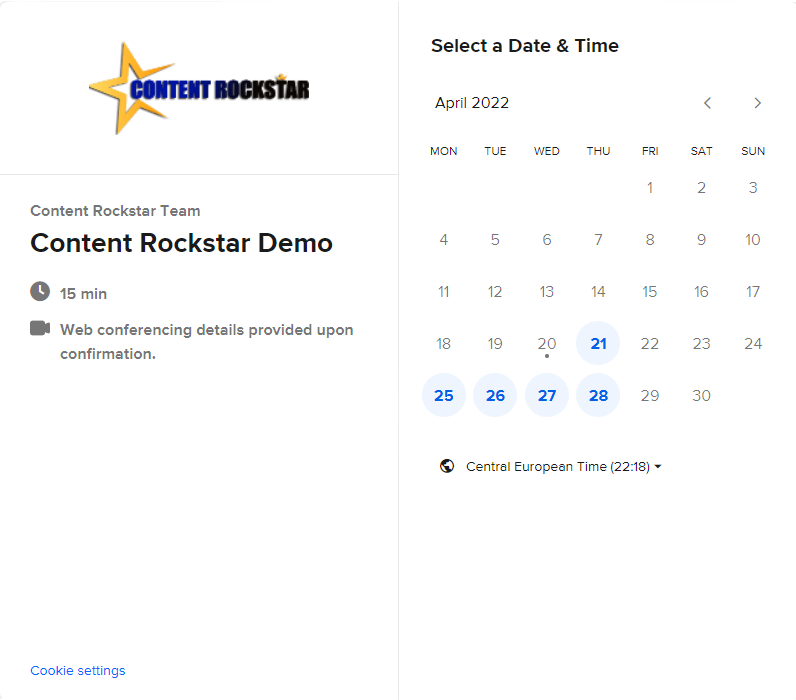796x700 pixels.
Task: Click date 10 on the calendar
Action: [x=753, y=240]
